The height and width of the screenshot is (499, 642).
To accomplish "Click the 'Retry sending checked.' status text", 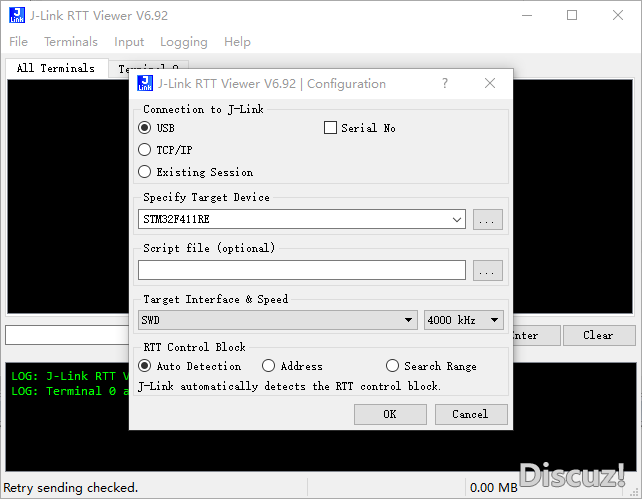I will (70, 488).
